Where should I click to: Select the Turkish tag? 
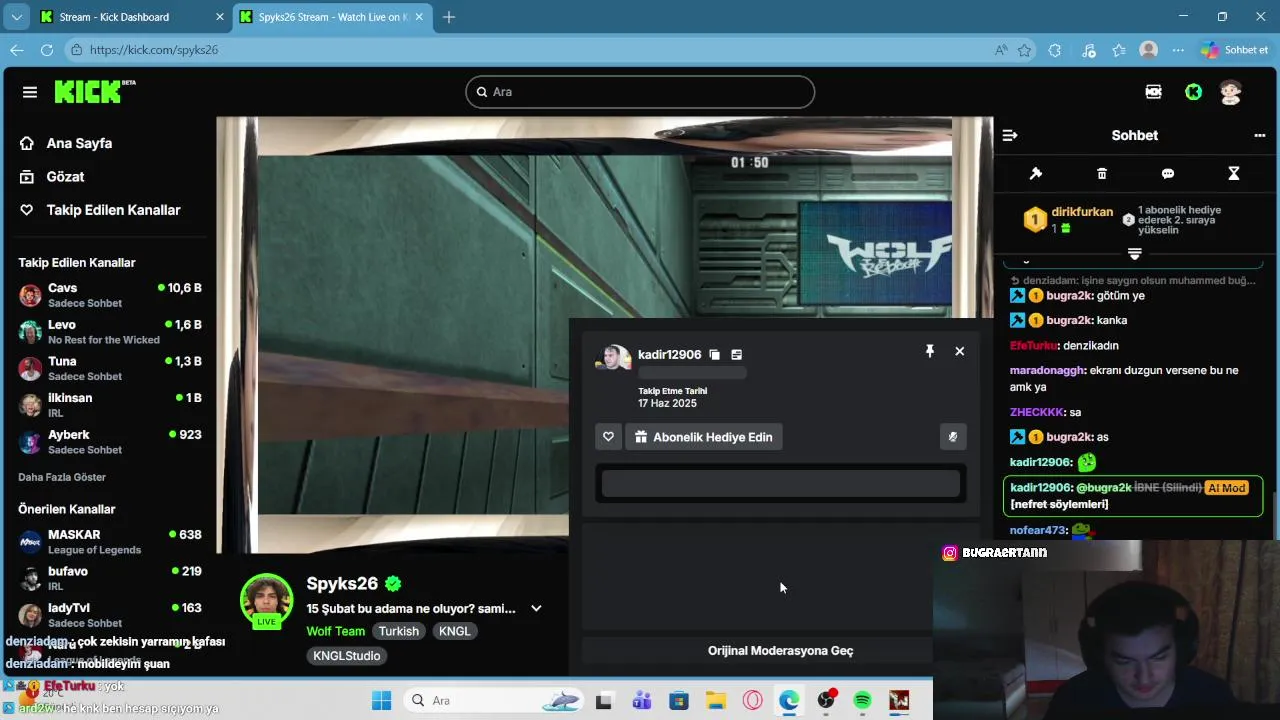(399, 631)
